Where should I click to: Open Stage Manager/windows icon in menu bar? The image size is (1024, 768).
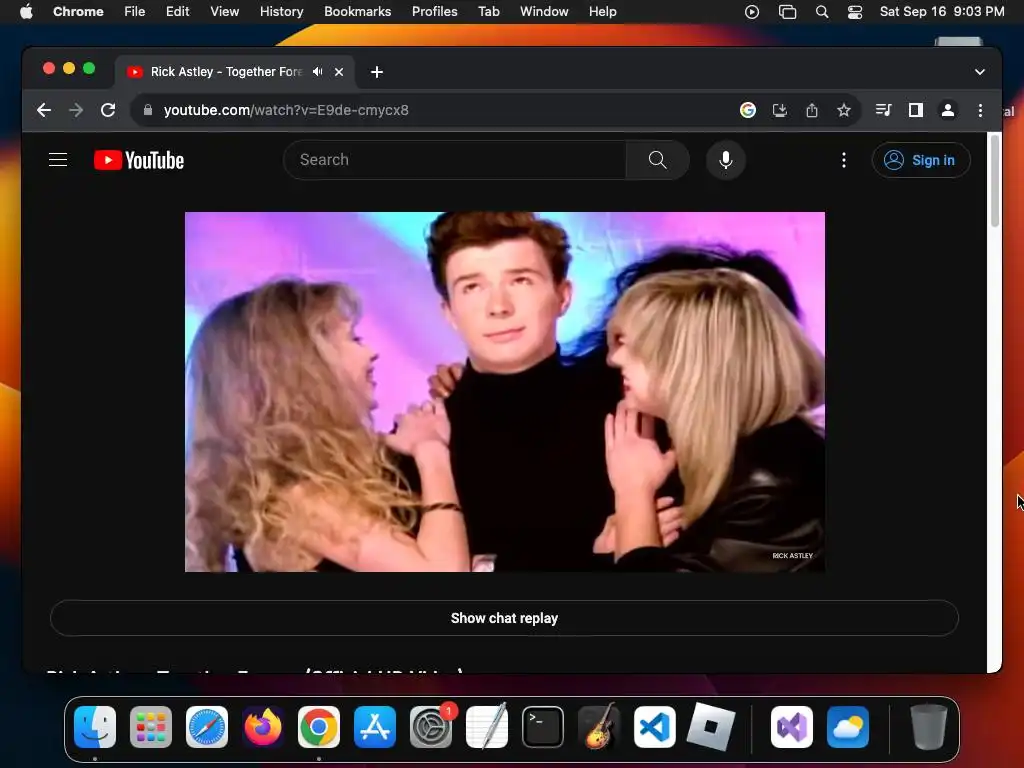tap(788, 12)
